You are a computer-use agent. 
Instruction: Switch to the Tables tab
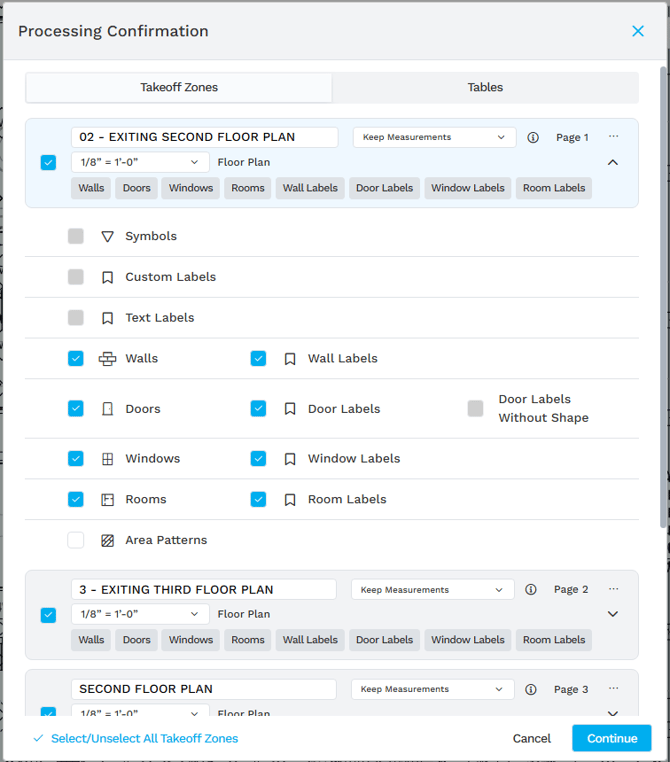pyautogui.click(x=485, y=87)
